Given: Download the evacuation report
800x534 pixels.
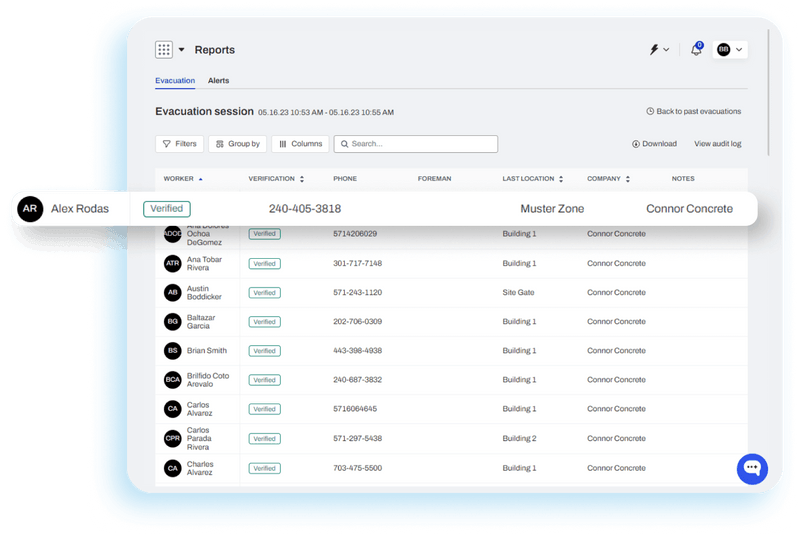Looking at the screenshot, I should [x=655, y=144].
